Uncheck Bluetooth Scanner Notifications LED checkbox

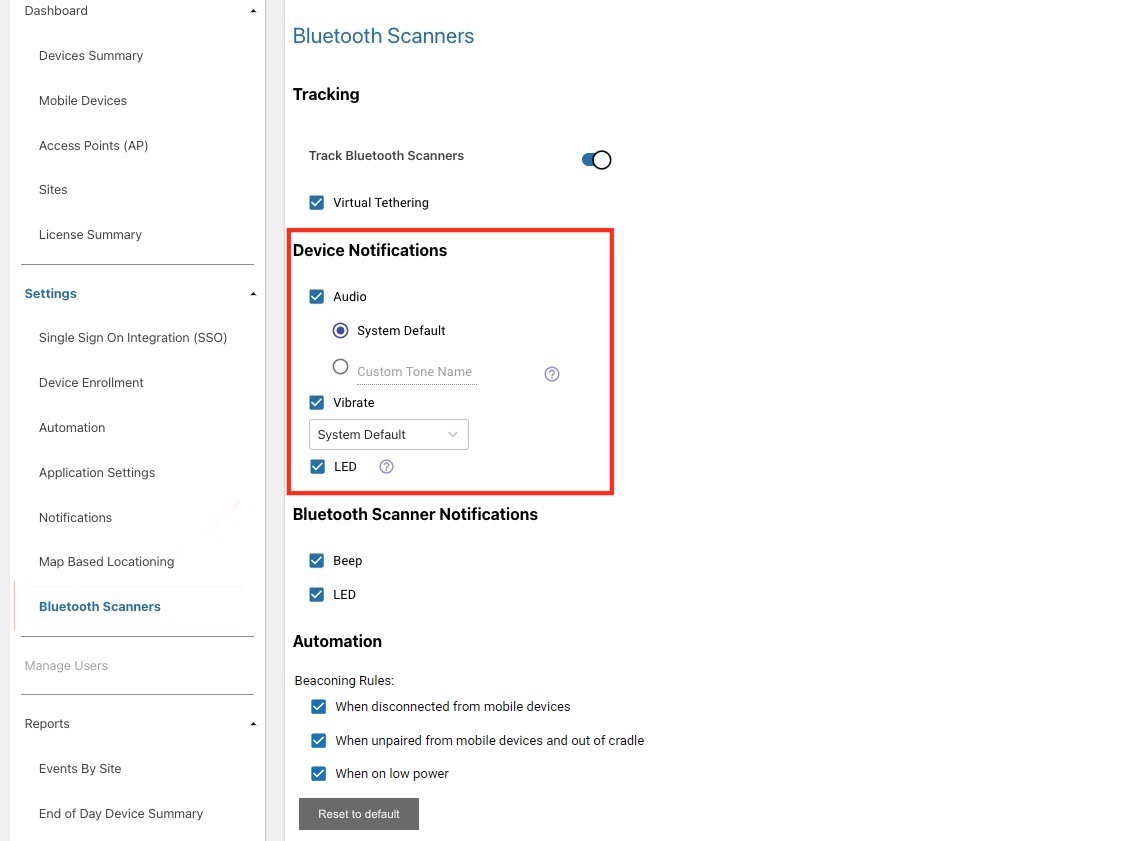coord(317,595)
